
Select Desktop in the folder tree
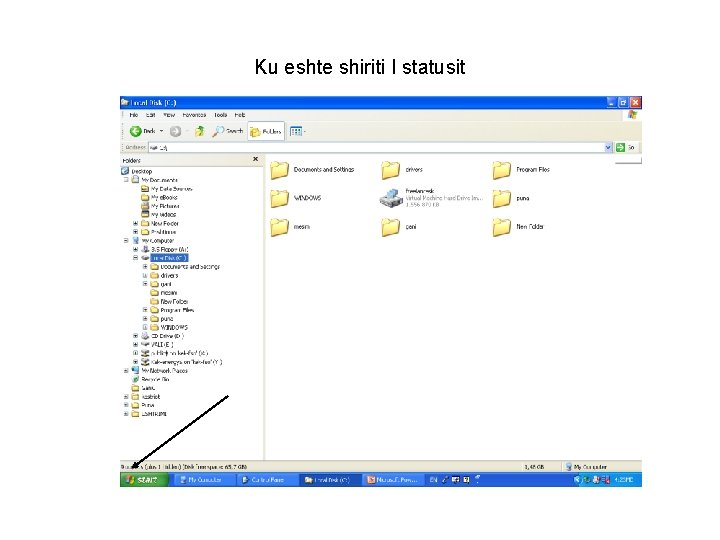click(x=141, y=171)
